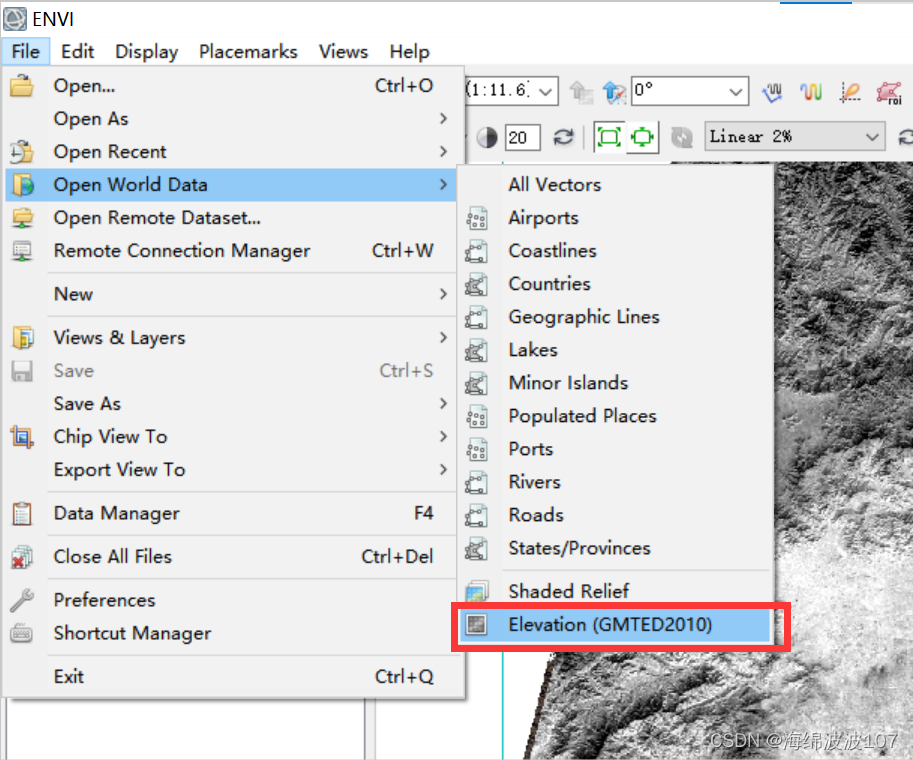Viewport: 913px width, 760px height.
Task: Click the Open World Data globe icon
Action: pos(22,185)
